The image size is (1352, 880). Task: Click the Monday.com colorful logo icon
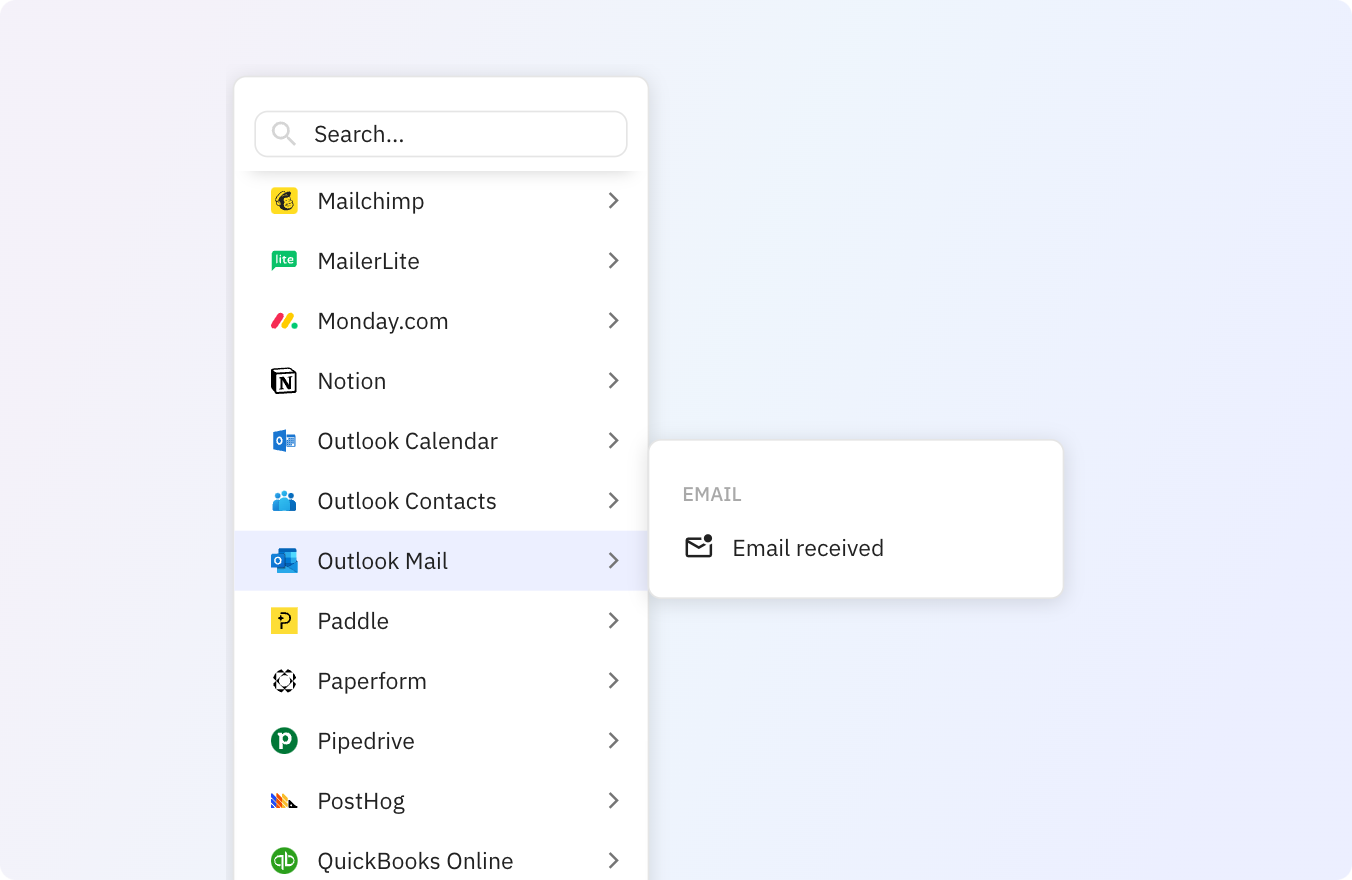284,321
